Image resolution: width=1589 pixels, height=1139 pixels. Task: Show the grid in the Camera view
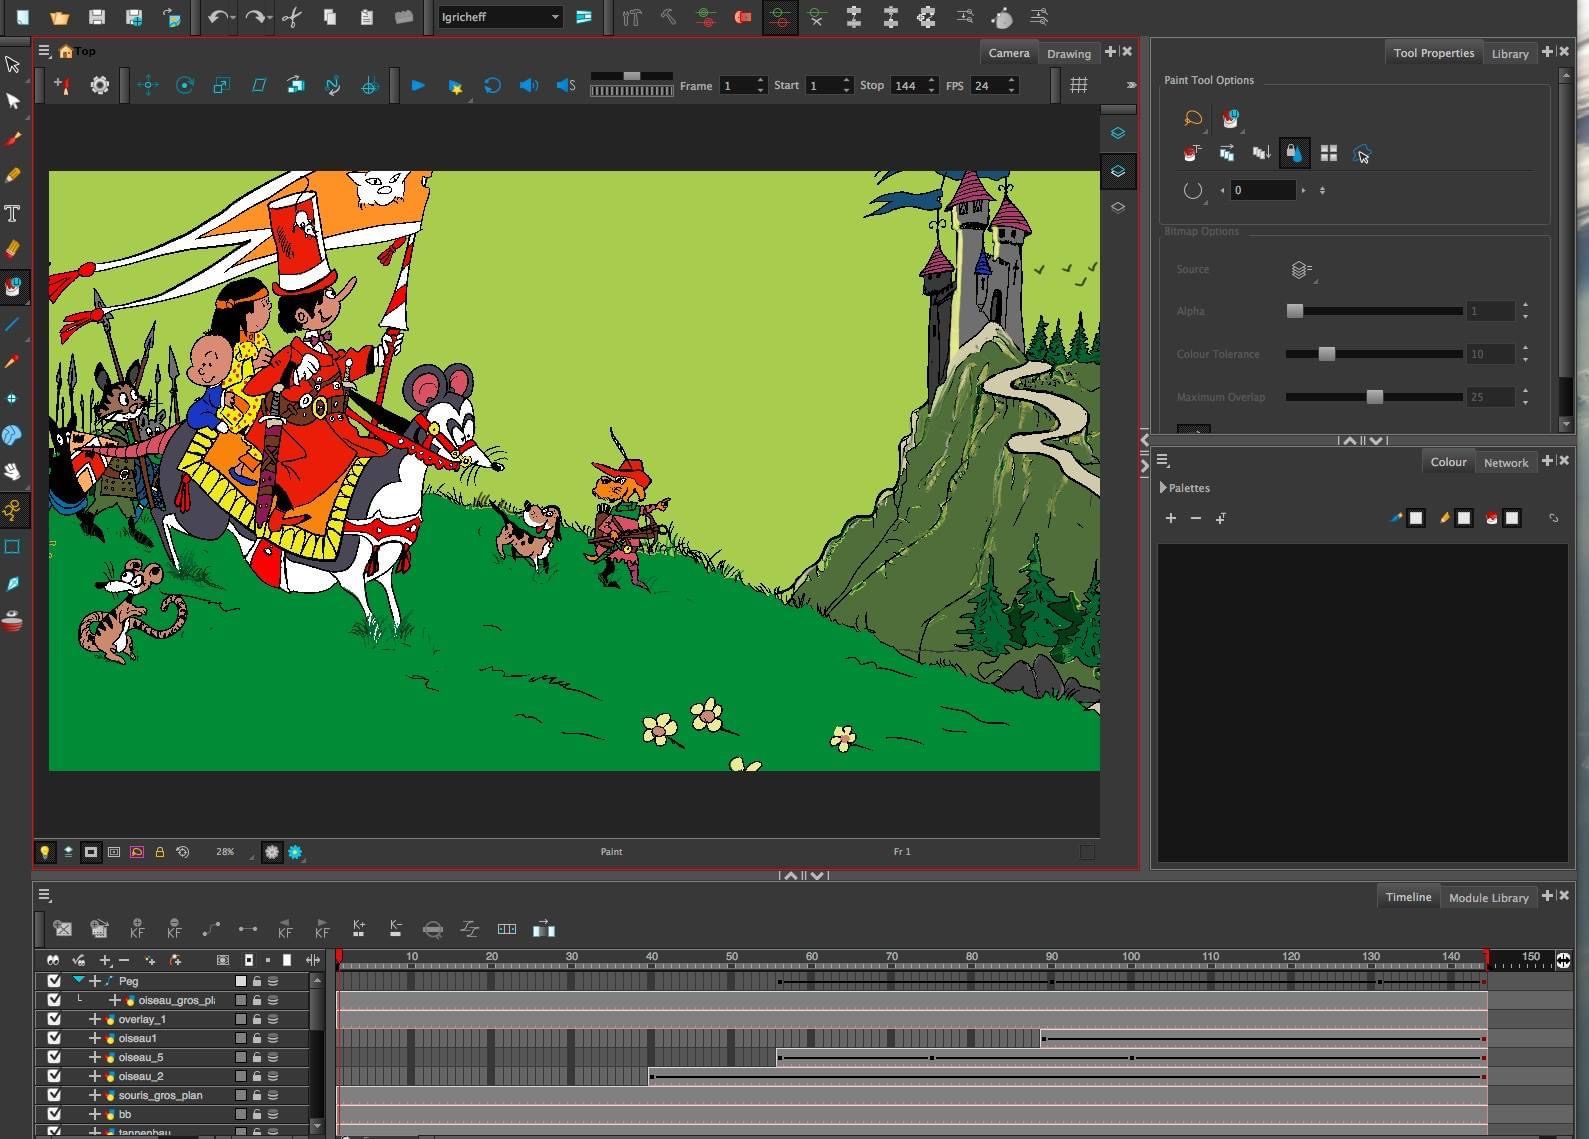(x=1079, y=85)
